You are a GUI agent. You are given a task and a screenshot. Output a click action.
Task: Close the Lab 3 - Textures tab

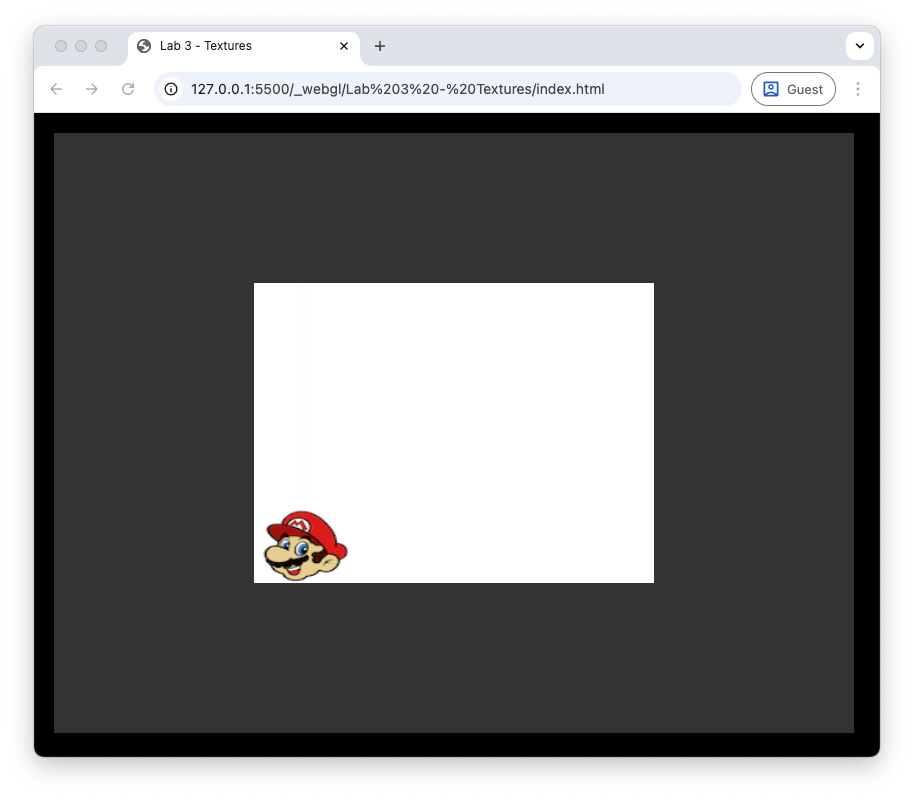click(x=344, y=46)
